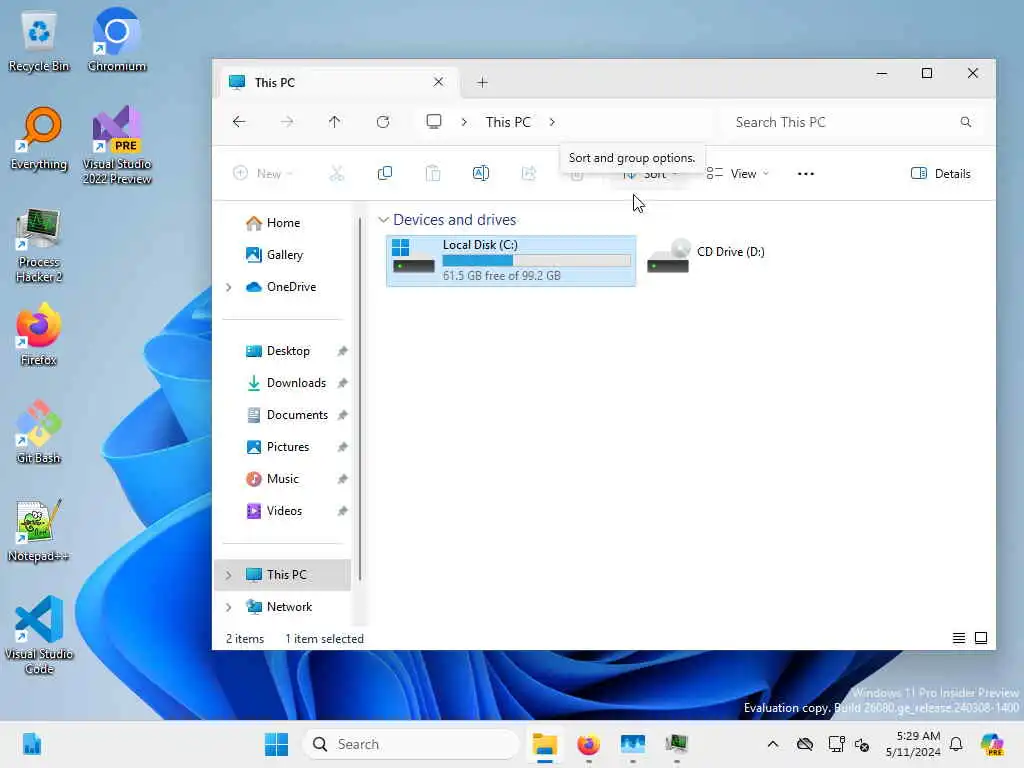Switch to details list view icon
Viewport: 1024px width, 768px height.
(958, 638)
